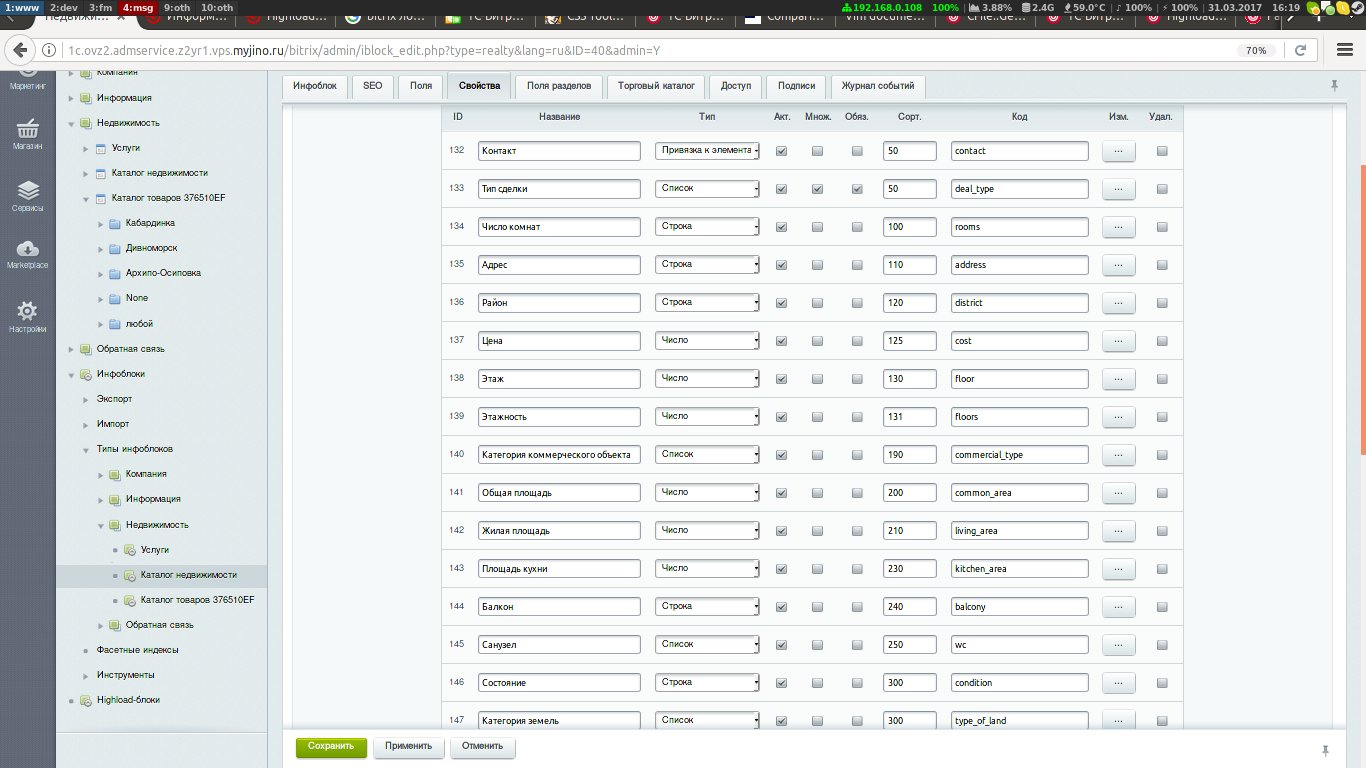
Task: Click Инфоблоки tree icon
Action: point(86,374)
